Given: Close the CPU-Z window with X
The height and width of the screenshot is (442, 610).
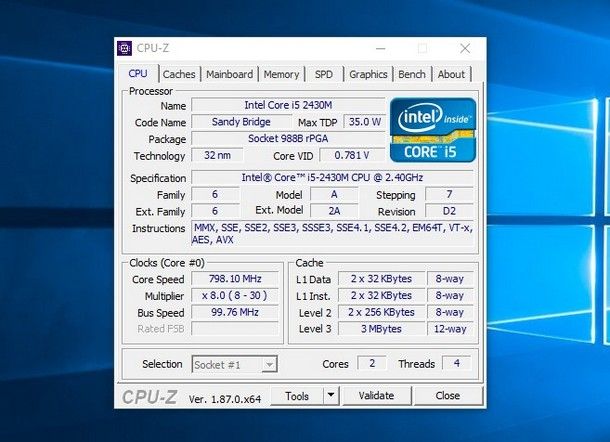Looking at the screenshot, I should point(465,49).
